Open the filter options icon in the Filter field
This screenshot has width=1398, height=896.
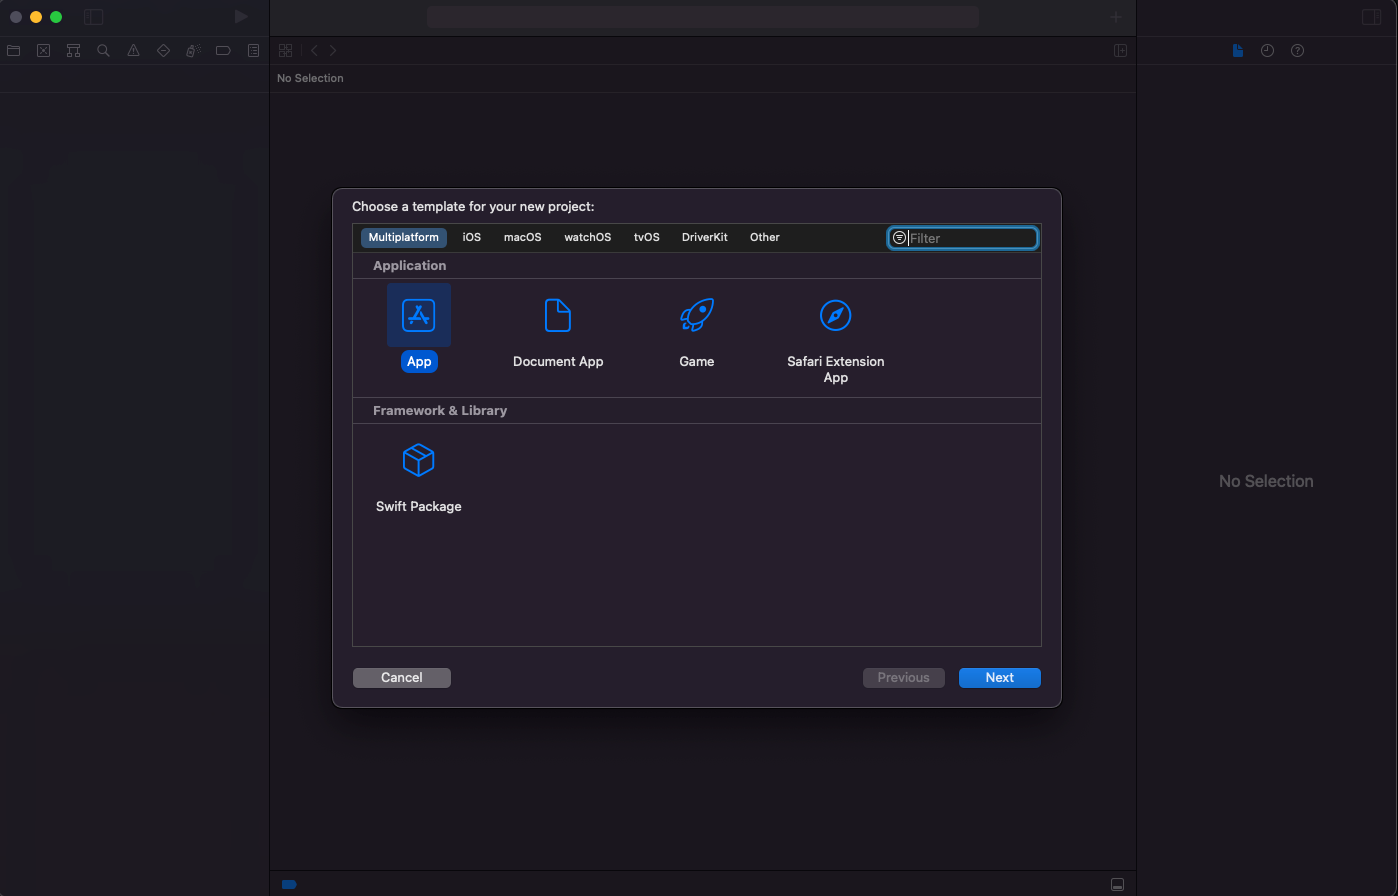(899, 238)
